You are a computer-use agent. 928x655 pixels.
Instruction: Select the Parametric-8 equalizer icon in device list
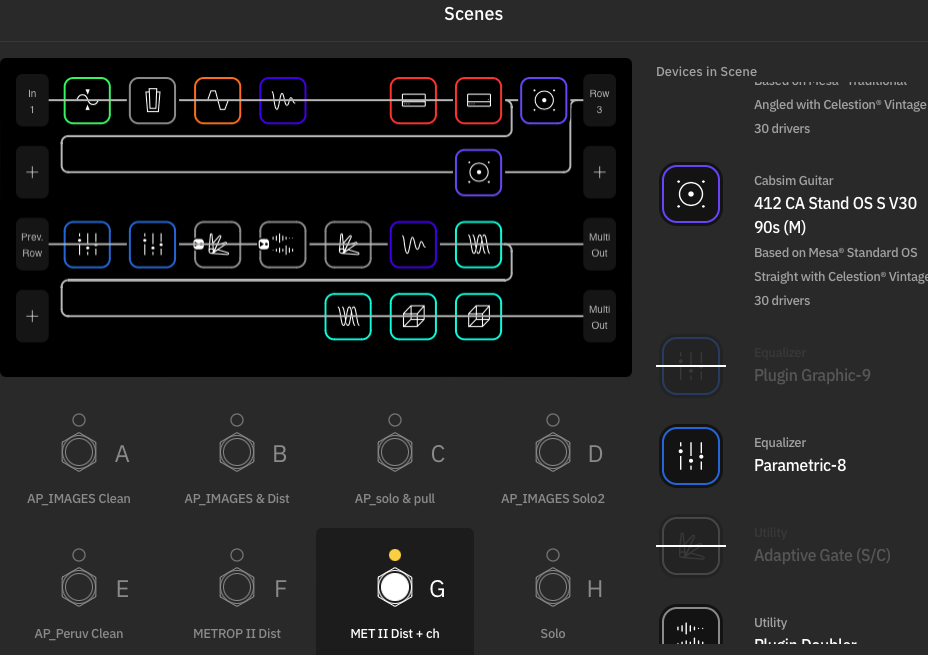(690, 456)
